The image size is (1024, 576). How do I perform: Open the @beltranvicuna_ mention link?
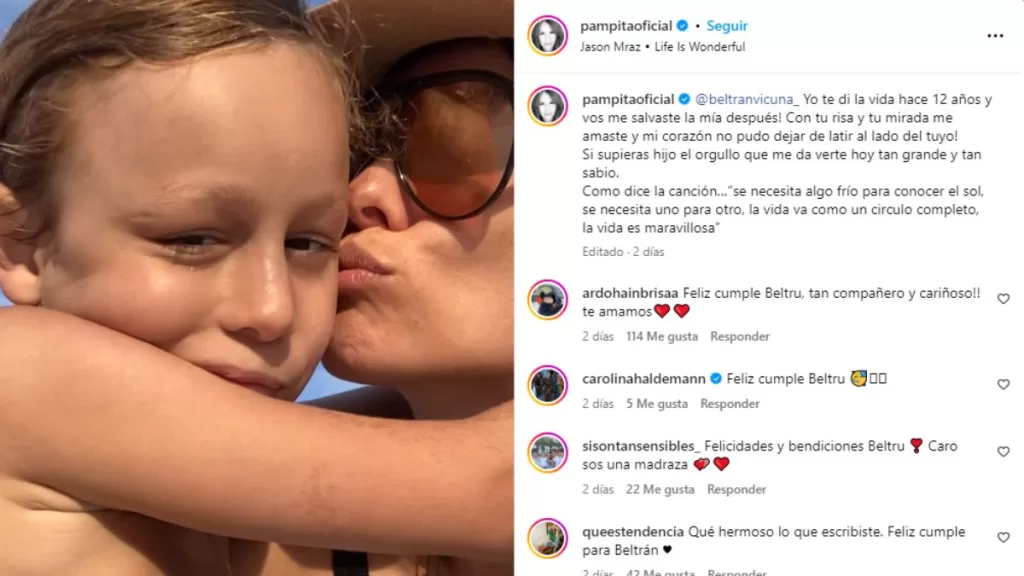(x=746, y=99)
